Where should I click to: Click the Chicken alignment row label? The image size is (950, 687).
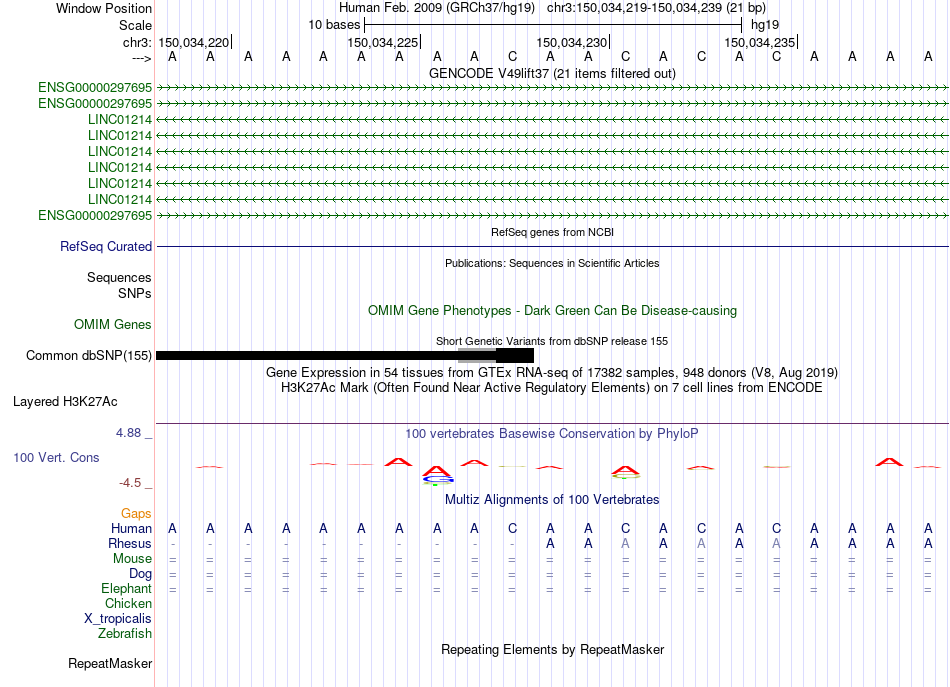point(128,604)
